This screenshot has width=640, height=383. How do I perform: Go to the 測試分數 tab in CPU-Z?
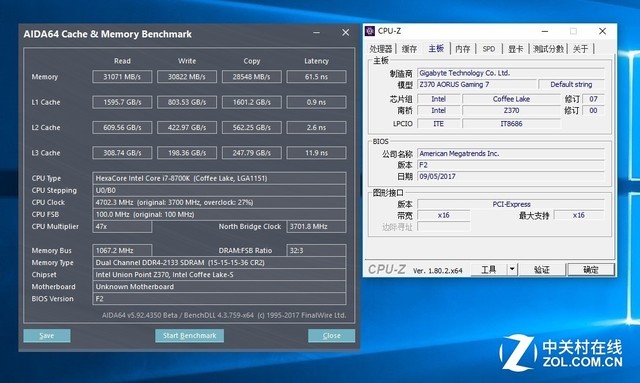[548, 49]
